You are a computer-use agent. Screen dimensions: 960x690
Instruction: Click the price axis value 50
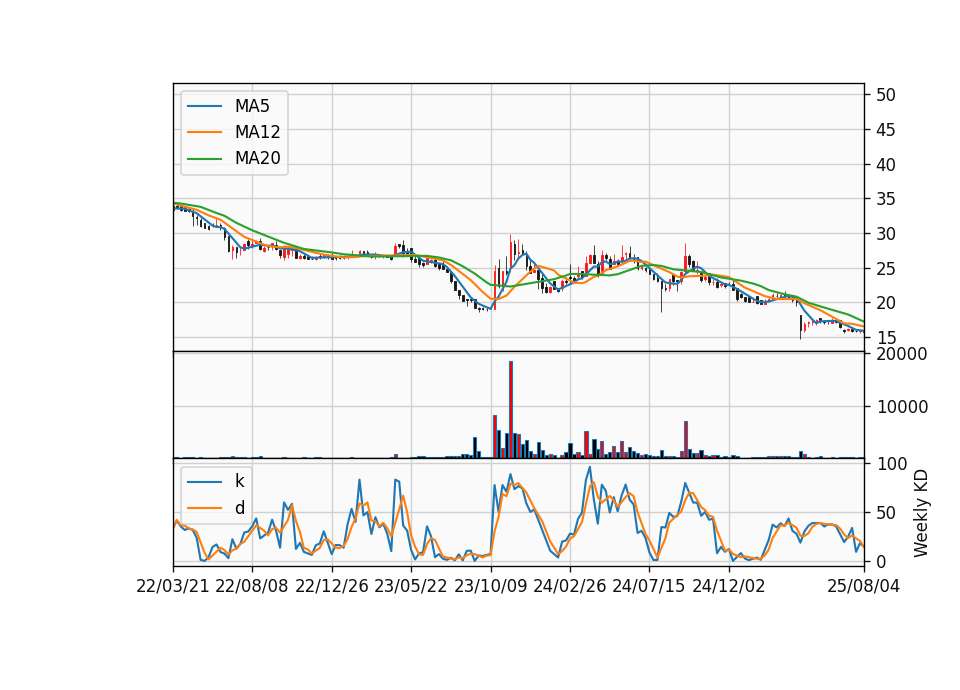click(885, 95)
